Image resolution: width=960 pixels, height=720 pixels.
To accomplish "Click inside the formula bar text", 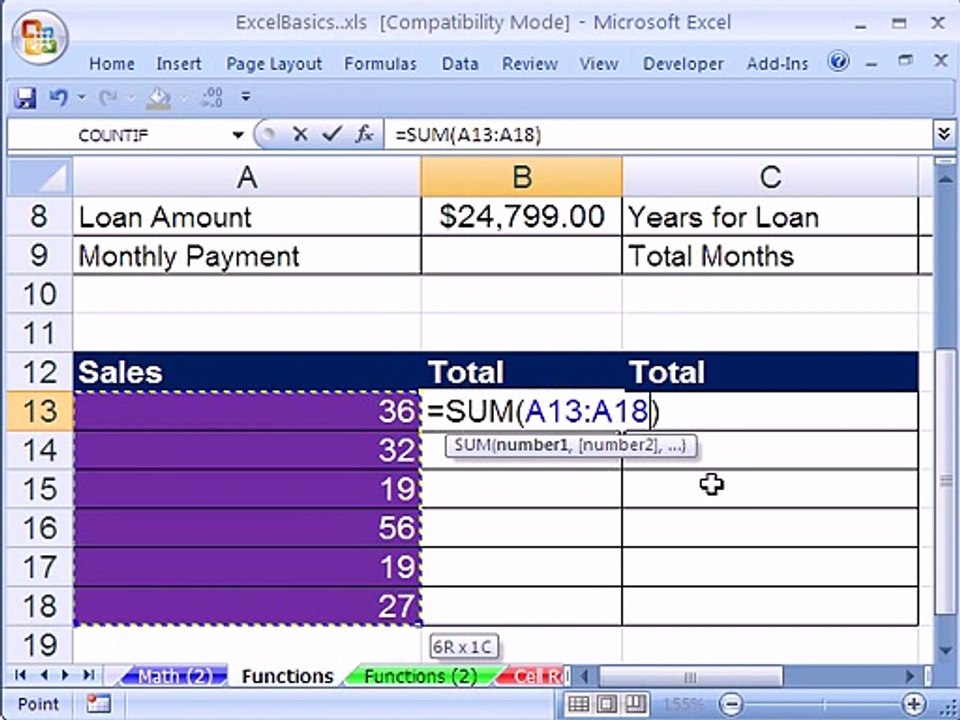I will click(468, 135).
